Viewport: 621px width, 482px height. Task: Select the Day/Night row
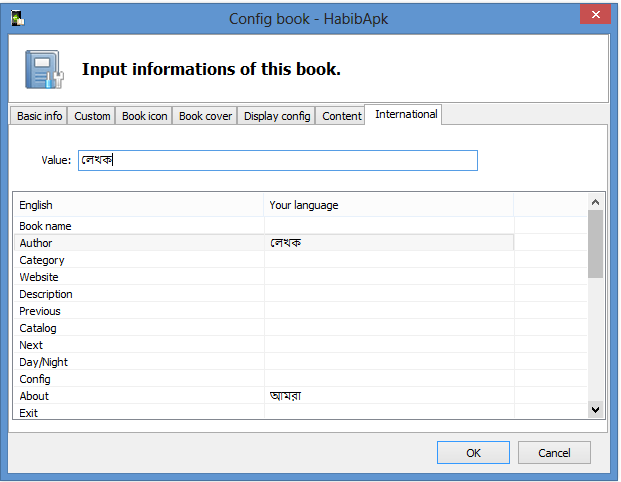pyautogui.click(x=264, y=362)
